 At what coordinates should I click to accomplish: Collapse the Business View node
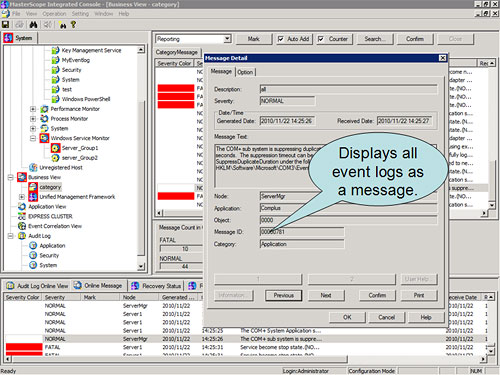[x=11, y=177]
